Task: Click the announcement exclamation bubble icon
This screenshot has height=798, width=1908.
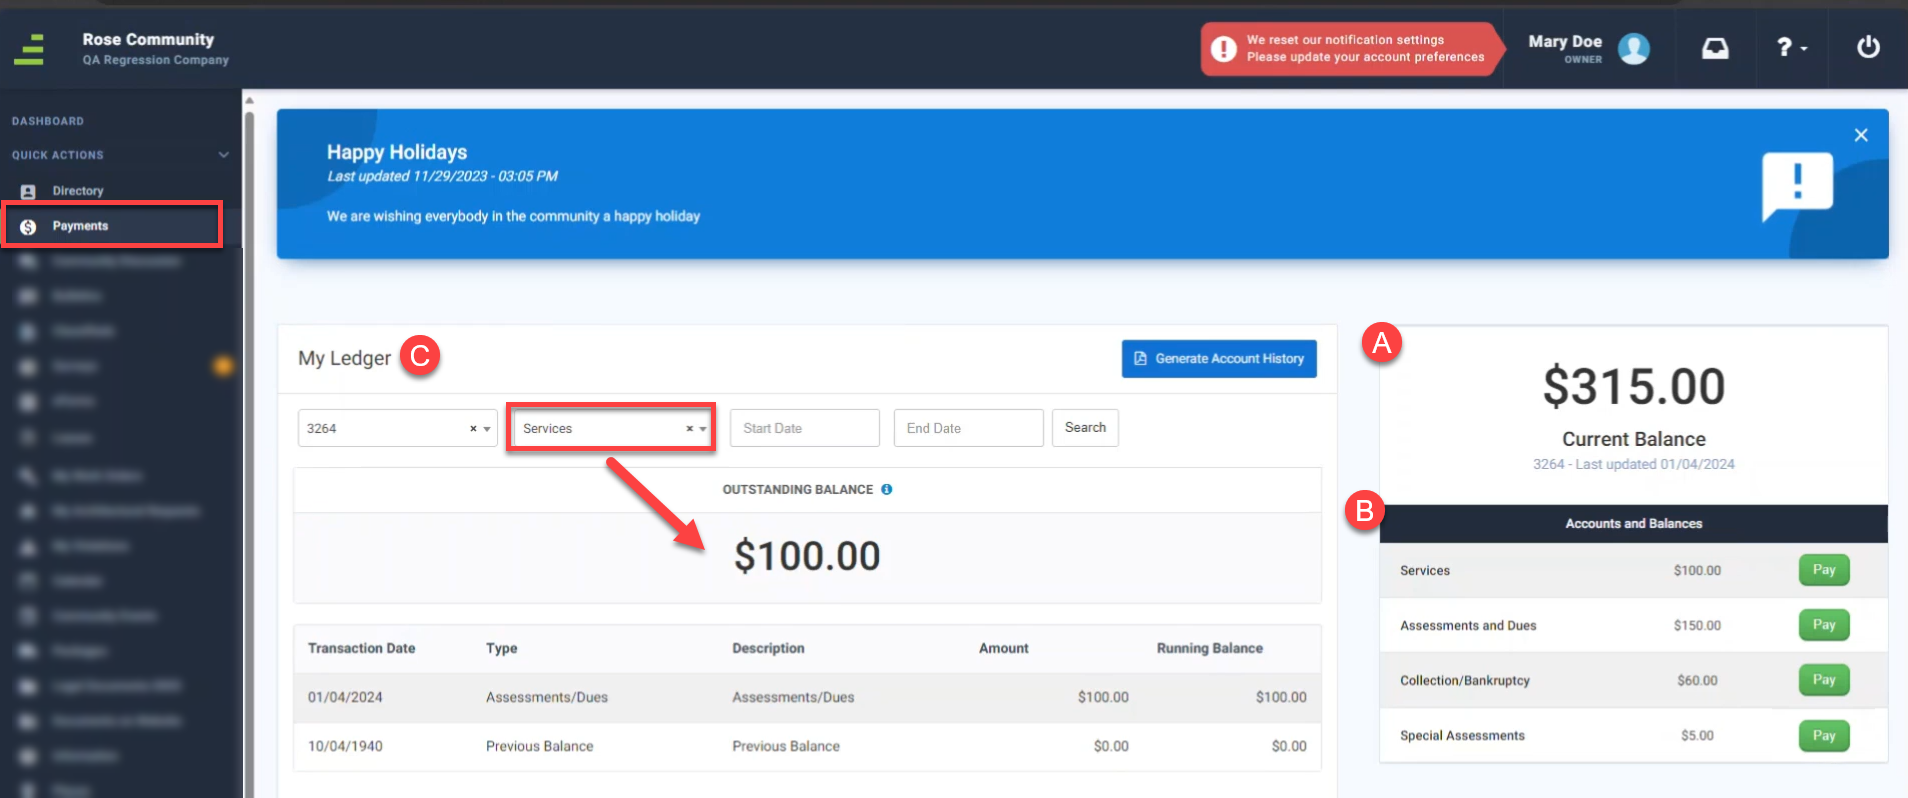Action: click(x=1797, y=186)
